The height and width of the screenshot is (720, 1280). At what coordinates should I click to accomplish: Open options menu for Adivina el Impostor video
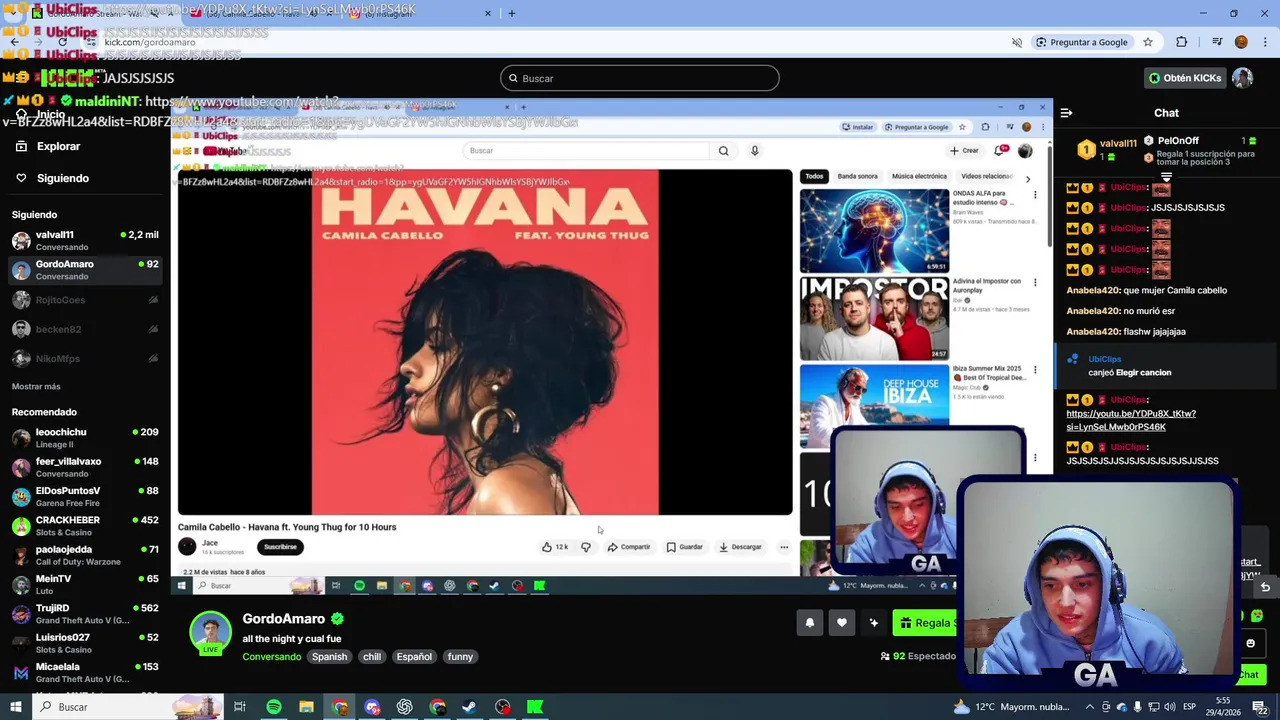pyautogui.click(x=1035, y=282)
